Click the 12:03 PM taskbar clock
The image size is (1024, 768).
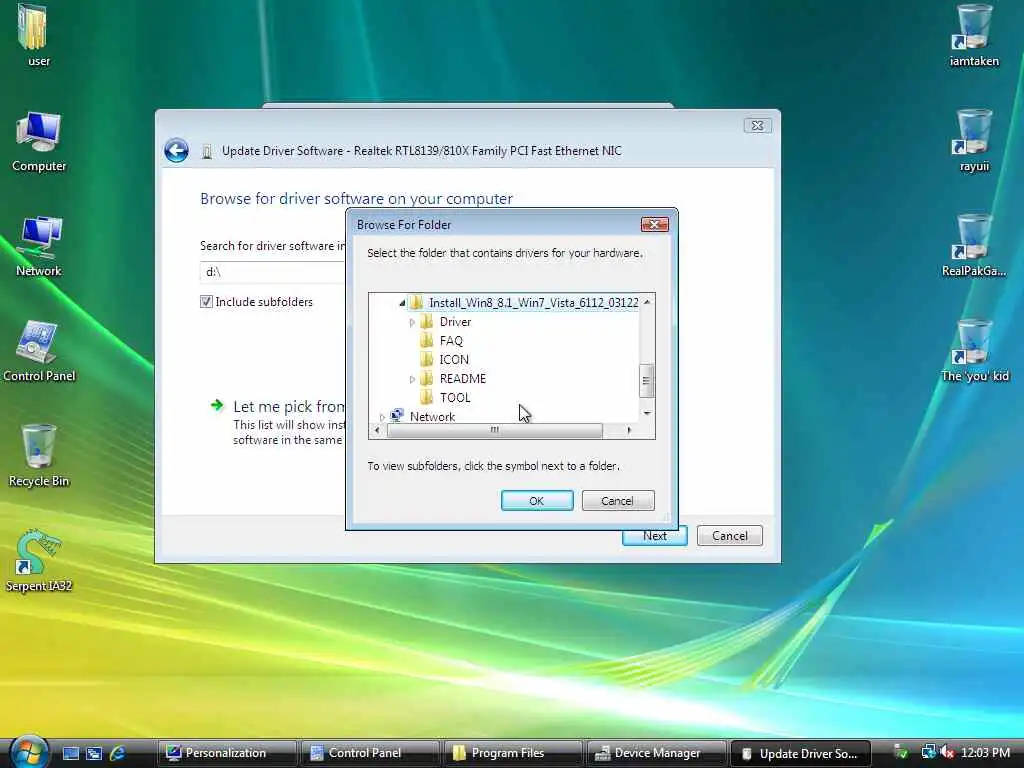pos(985,752)
